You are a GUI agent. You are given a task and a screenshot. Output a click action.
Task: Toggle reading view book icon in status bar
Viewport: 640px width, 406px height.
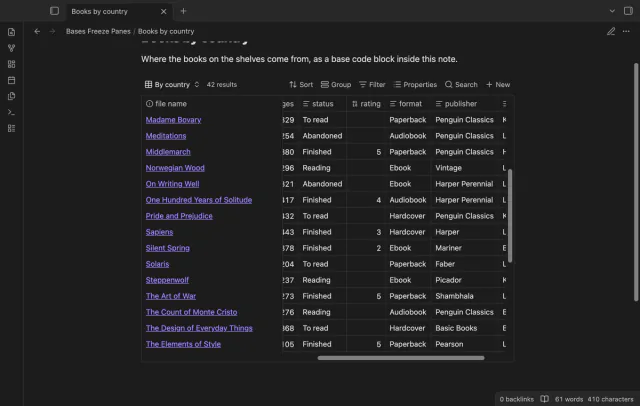(544, 399)
